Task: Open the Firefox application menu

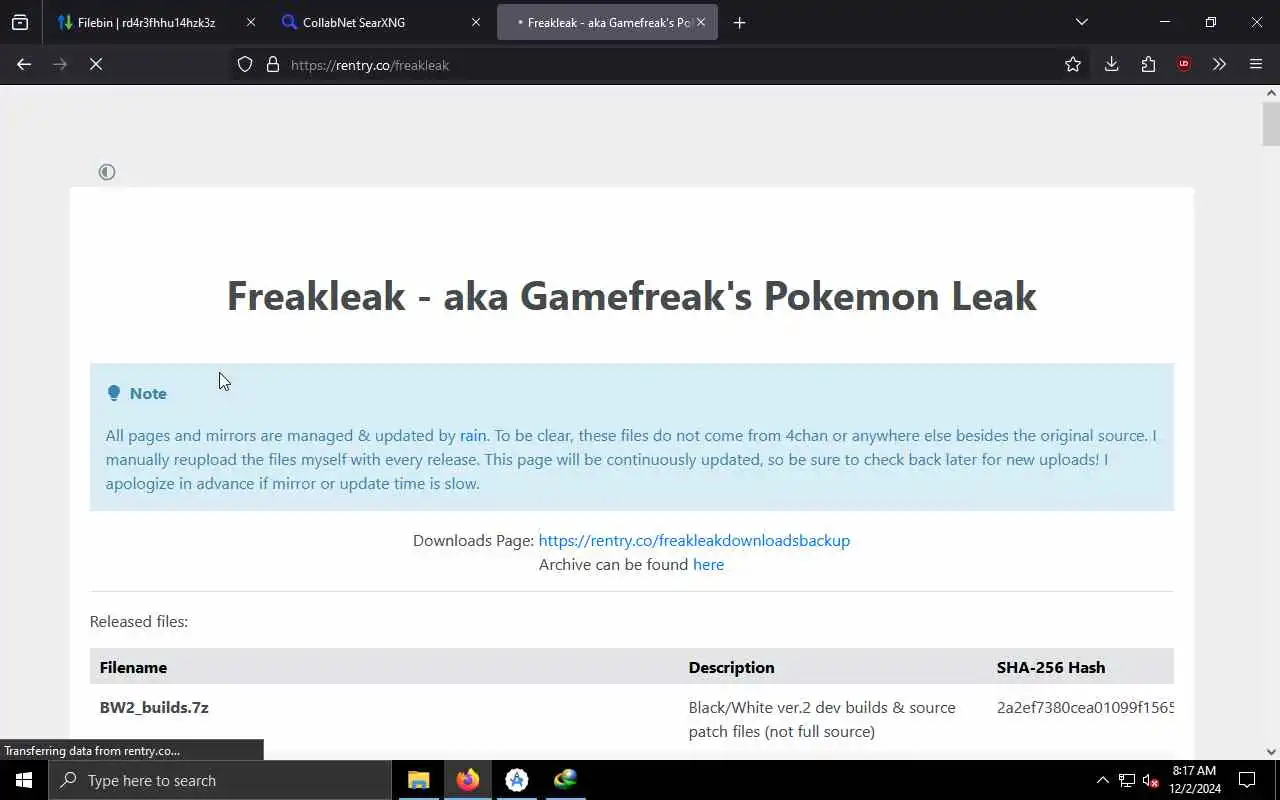Action: click(x=1256, y=64)
